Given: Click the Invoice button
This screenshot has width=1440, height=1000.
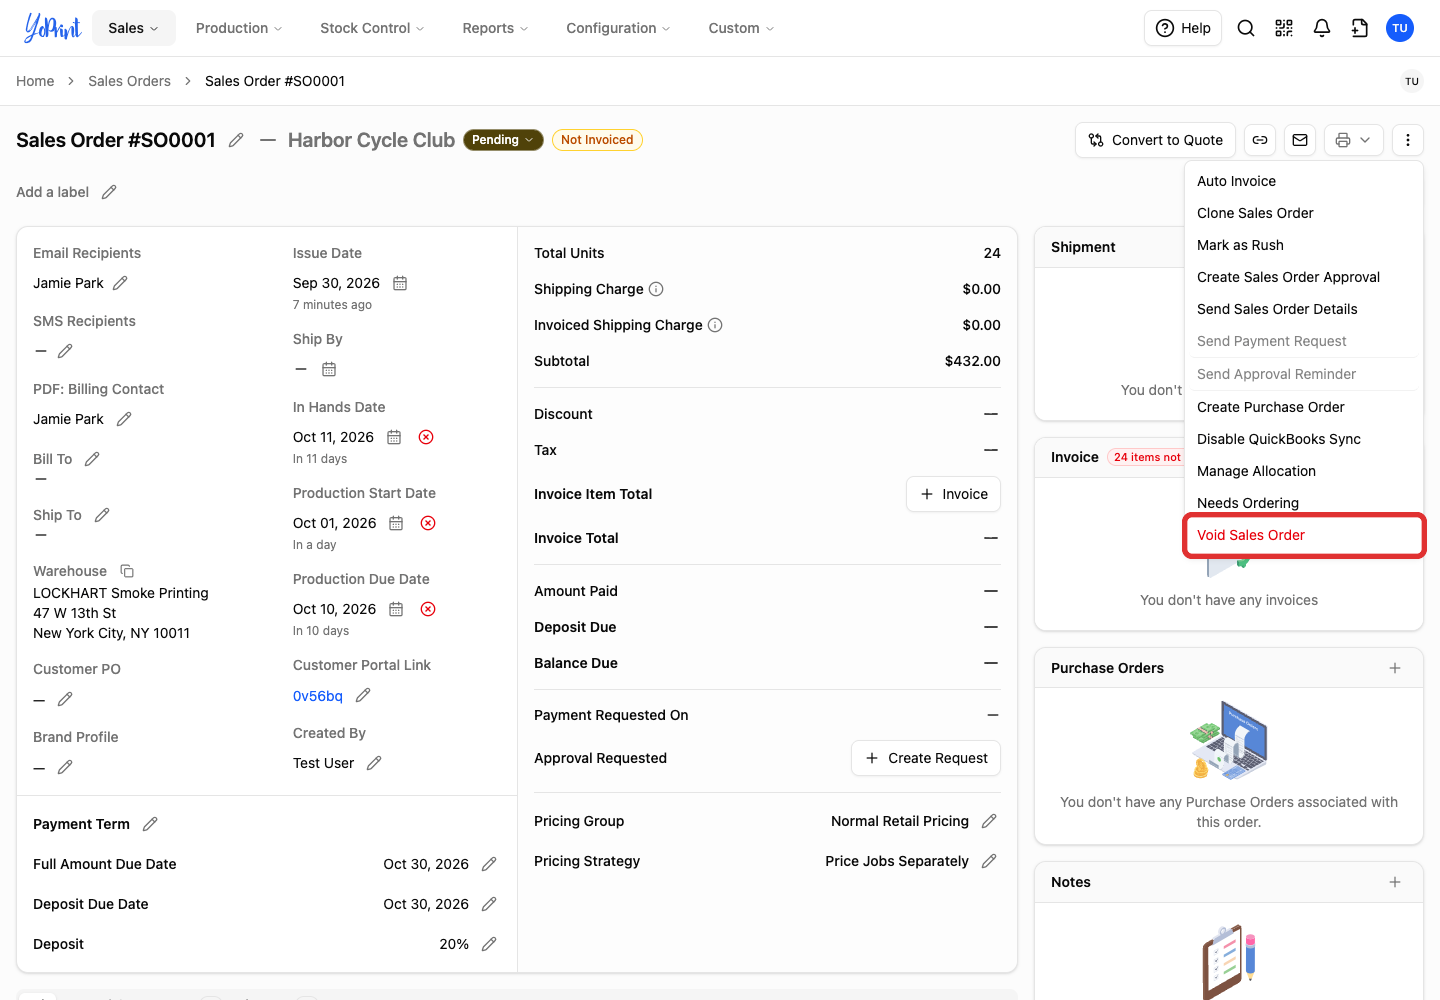Looking at the screenshot, I should coord(954,494).
